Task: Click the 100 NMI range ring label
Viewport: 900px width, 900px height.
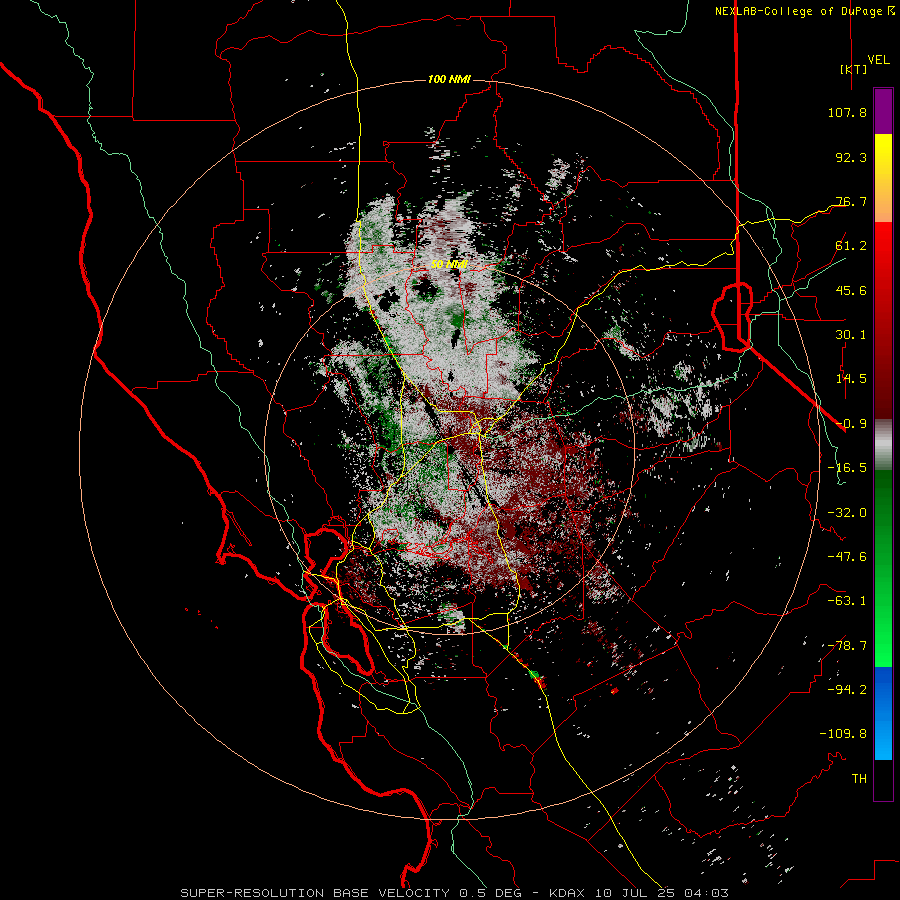Action: coord(449,79)
